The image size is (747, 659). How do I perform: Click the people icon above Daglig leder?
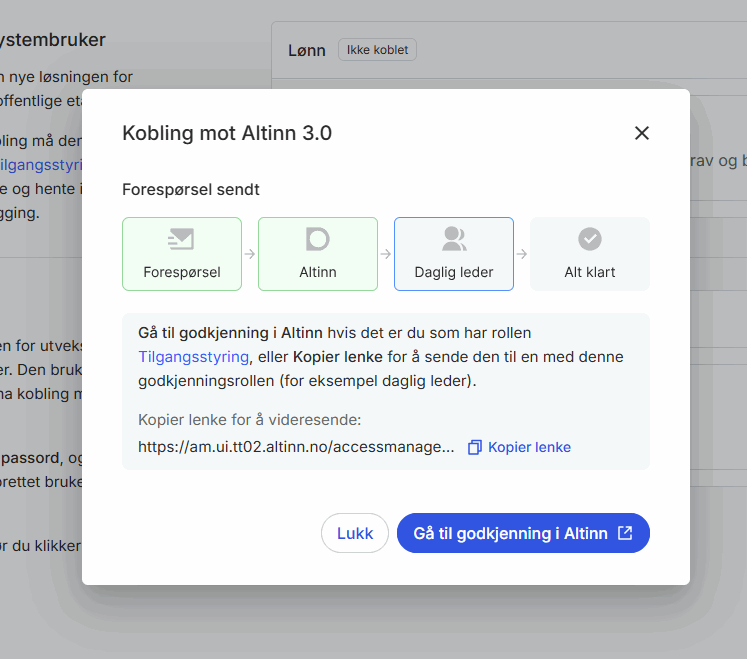click(x=454, y=239)
